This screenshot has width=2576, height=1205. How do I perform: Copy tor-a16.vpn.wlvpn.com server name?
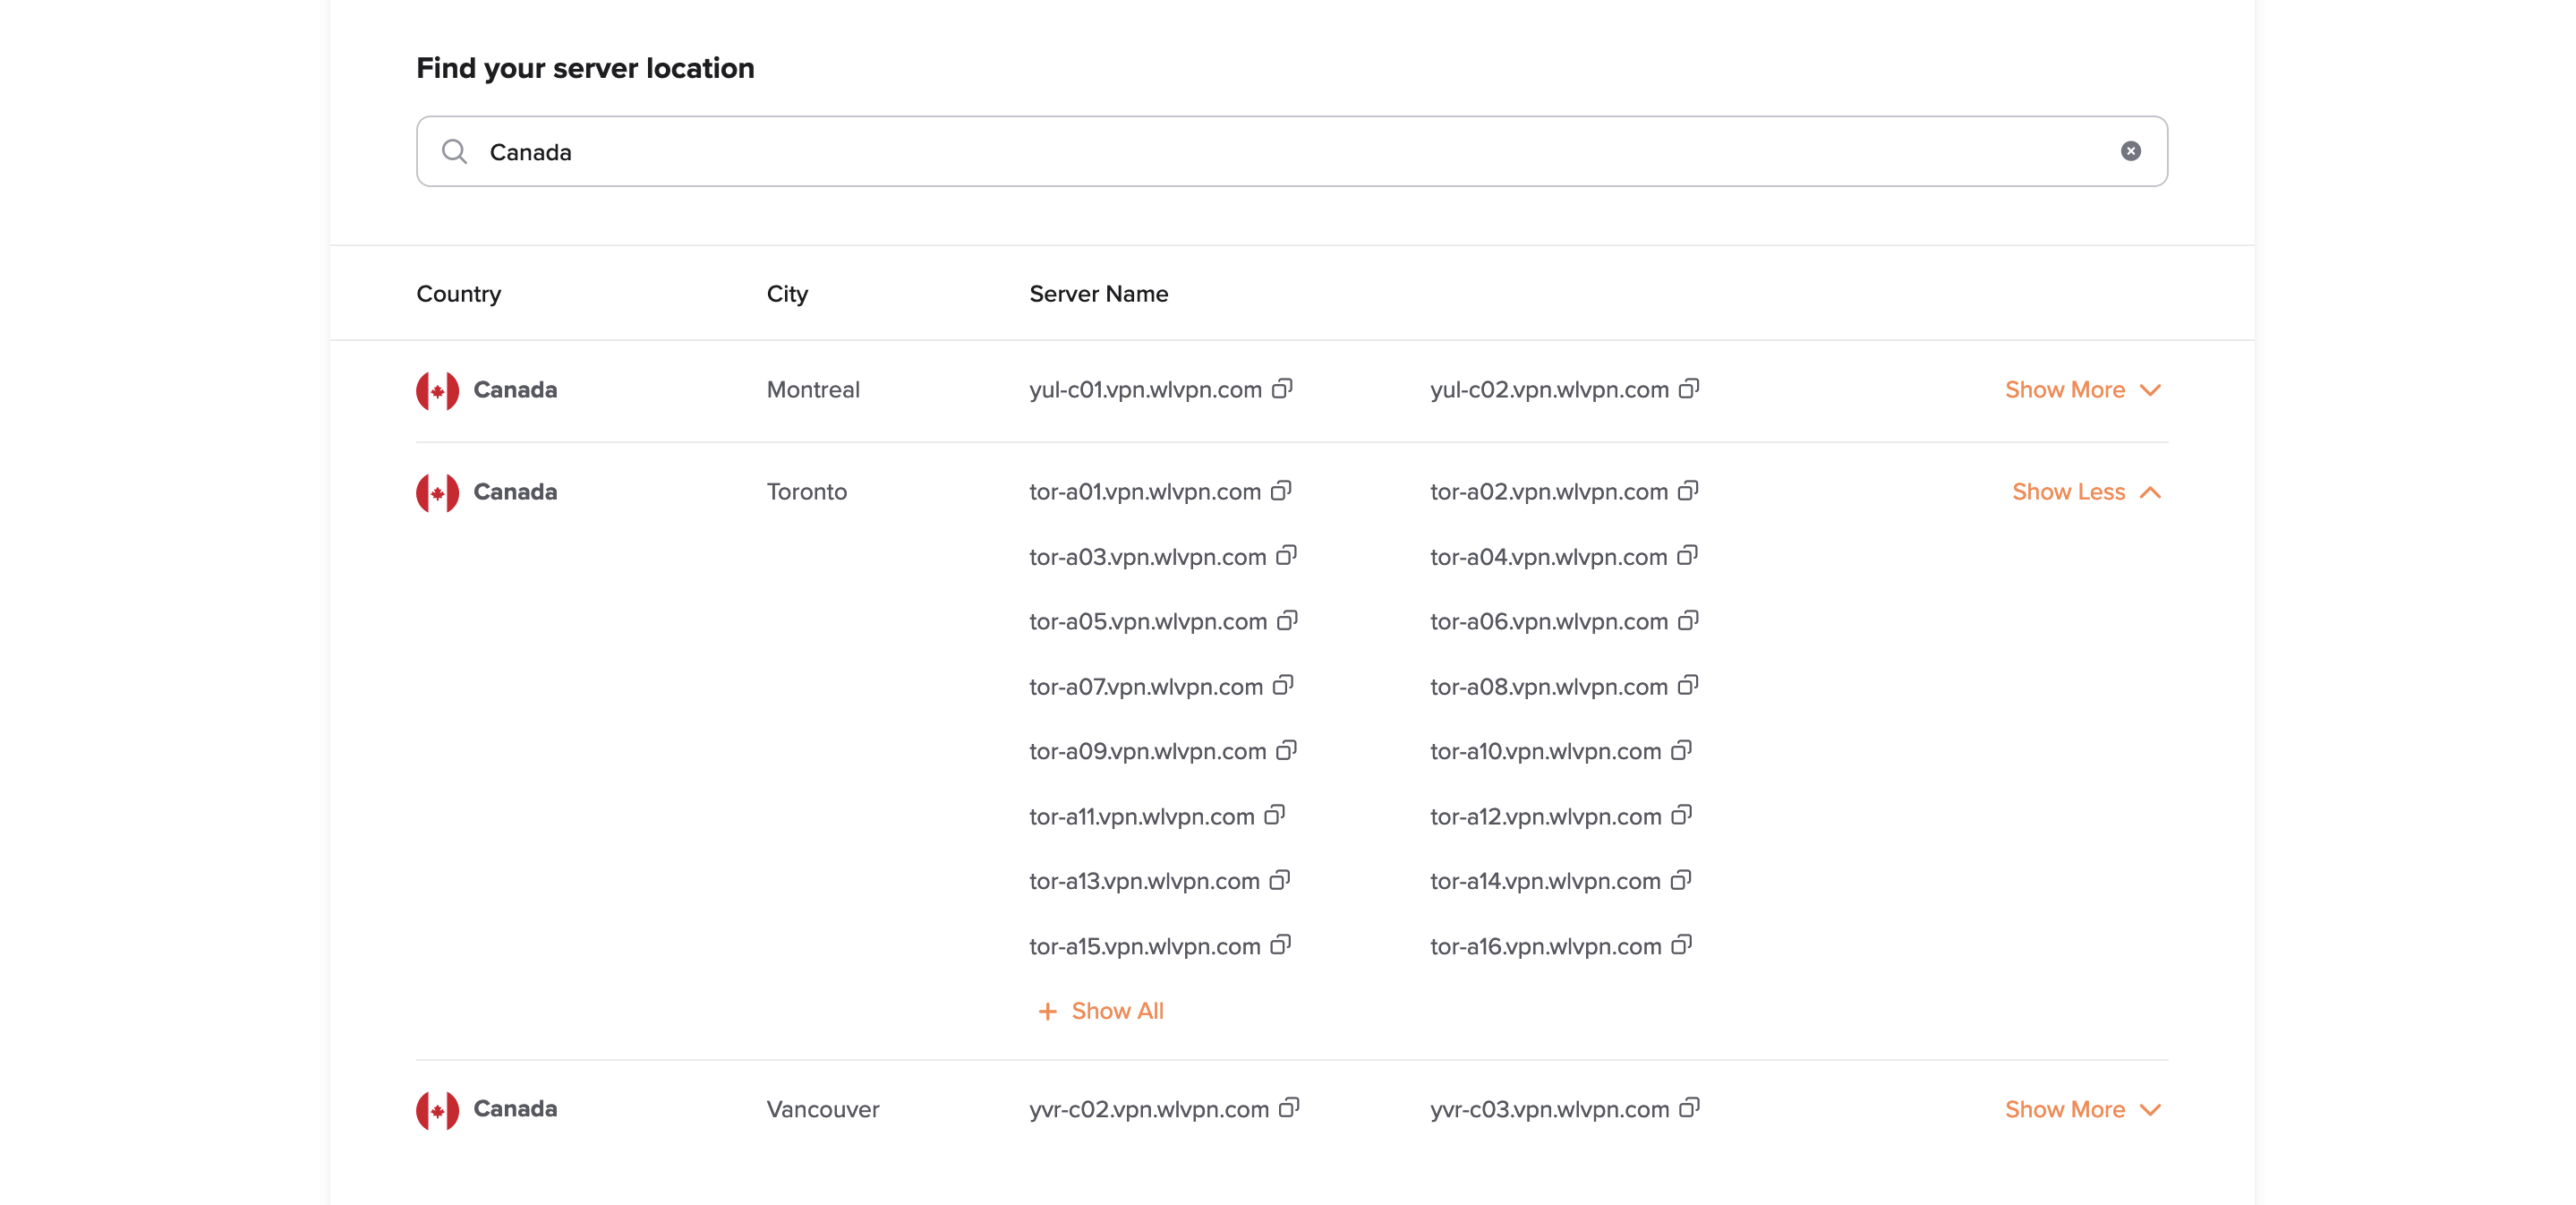[1682, 945]
